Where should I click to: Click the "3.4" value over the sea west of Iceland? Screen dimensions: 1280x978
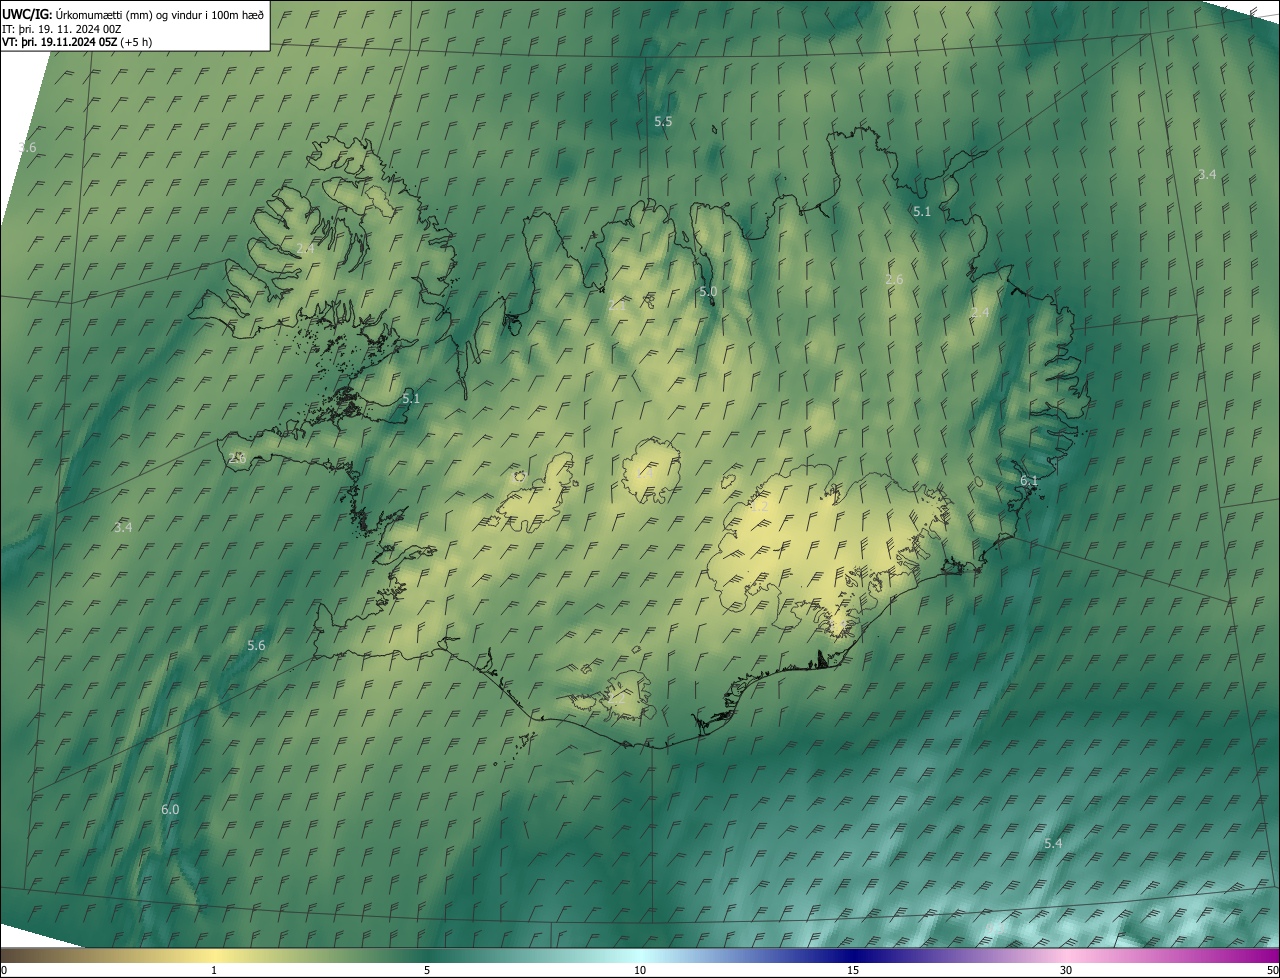coord(123,526)
